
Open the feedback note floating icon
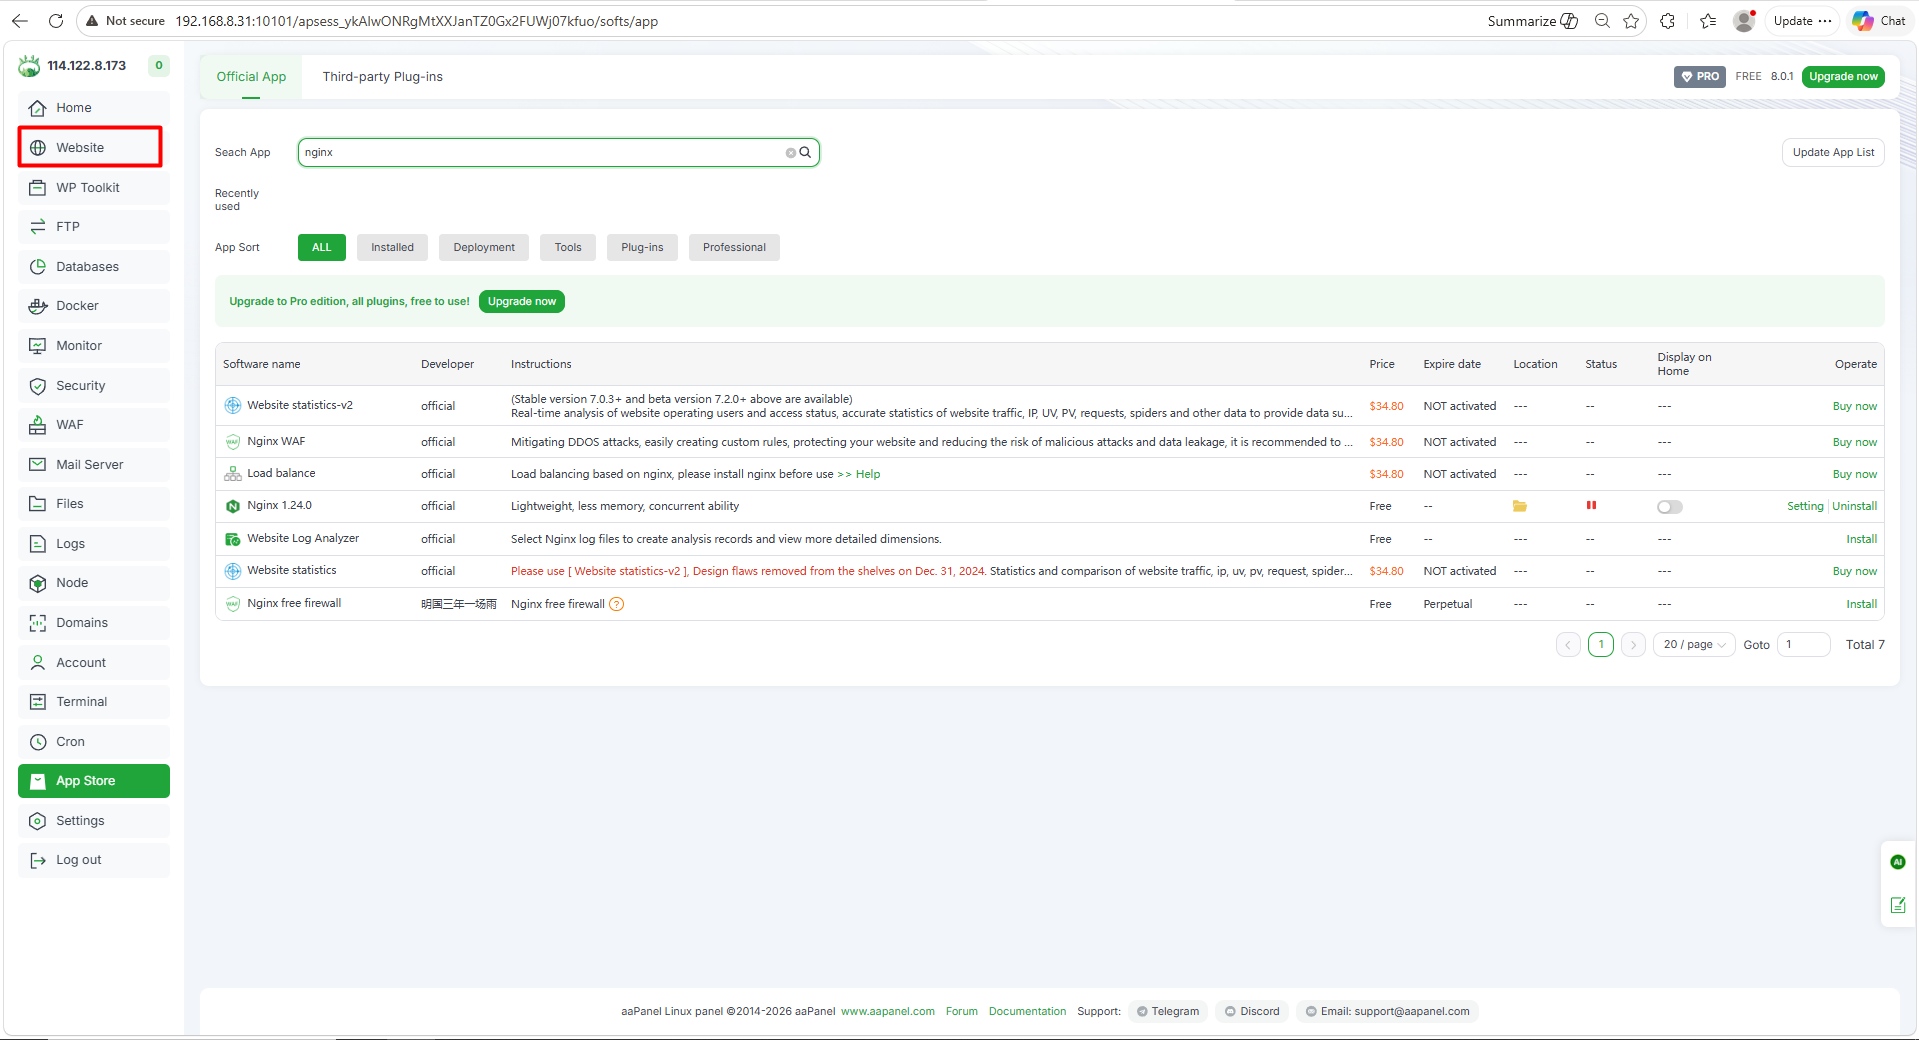[1898, 905]
